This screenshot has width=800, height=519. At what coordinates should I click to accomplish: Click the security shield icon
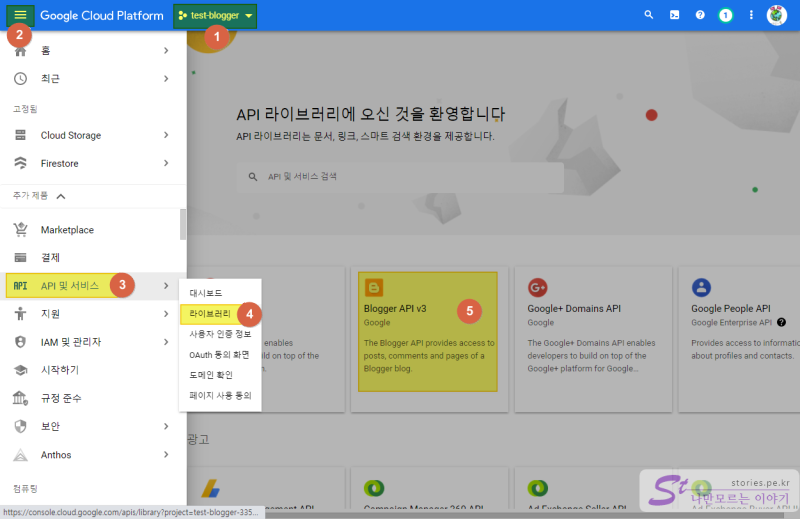[x=20, y=426]
